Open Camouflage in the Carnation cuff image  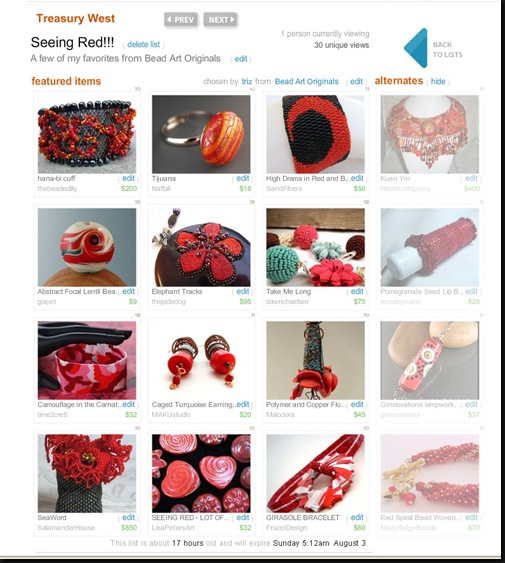87,360
